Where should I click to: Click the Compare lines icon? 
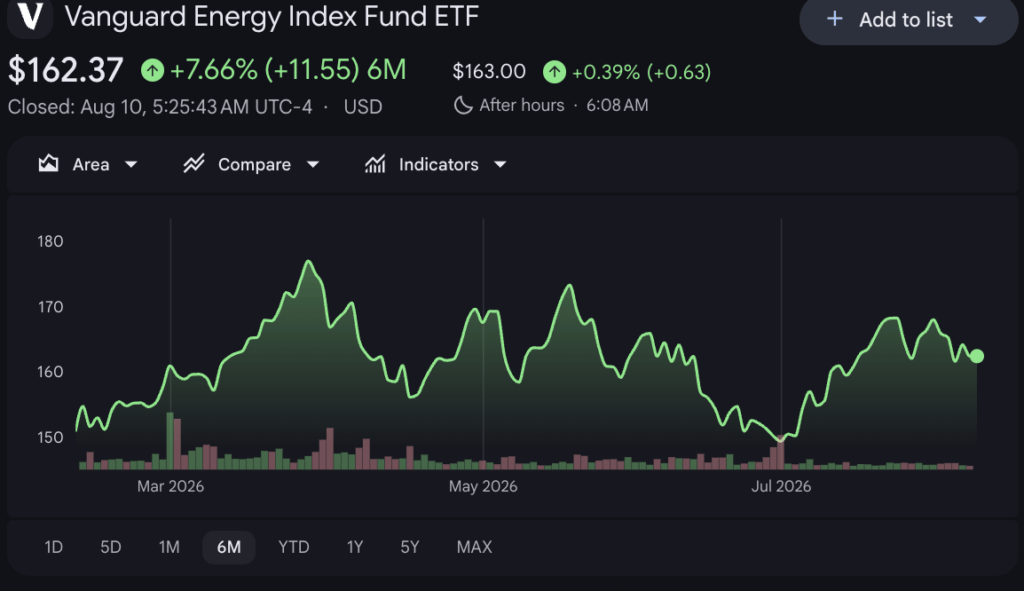(194, 163)
